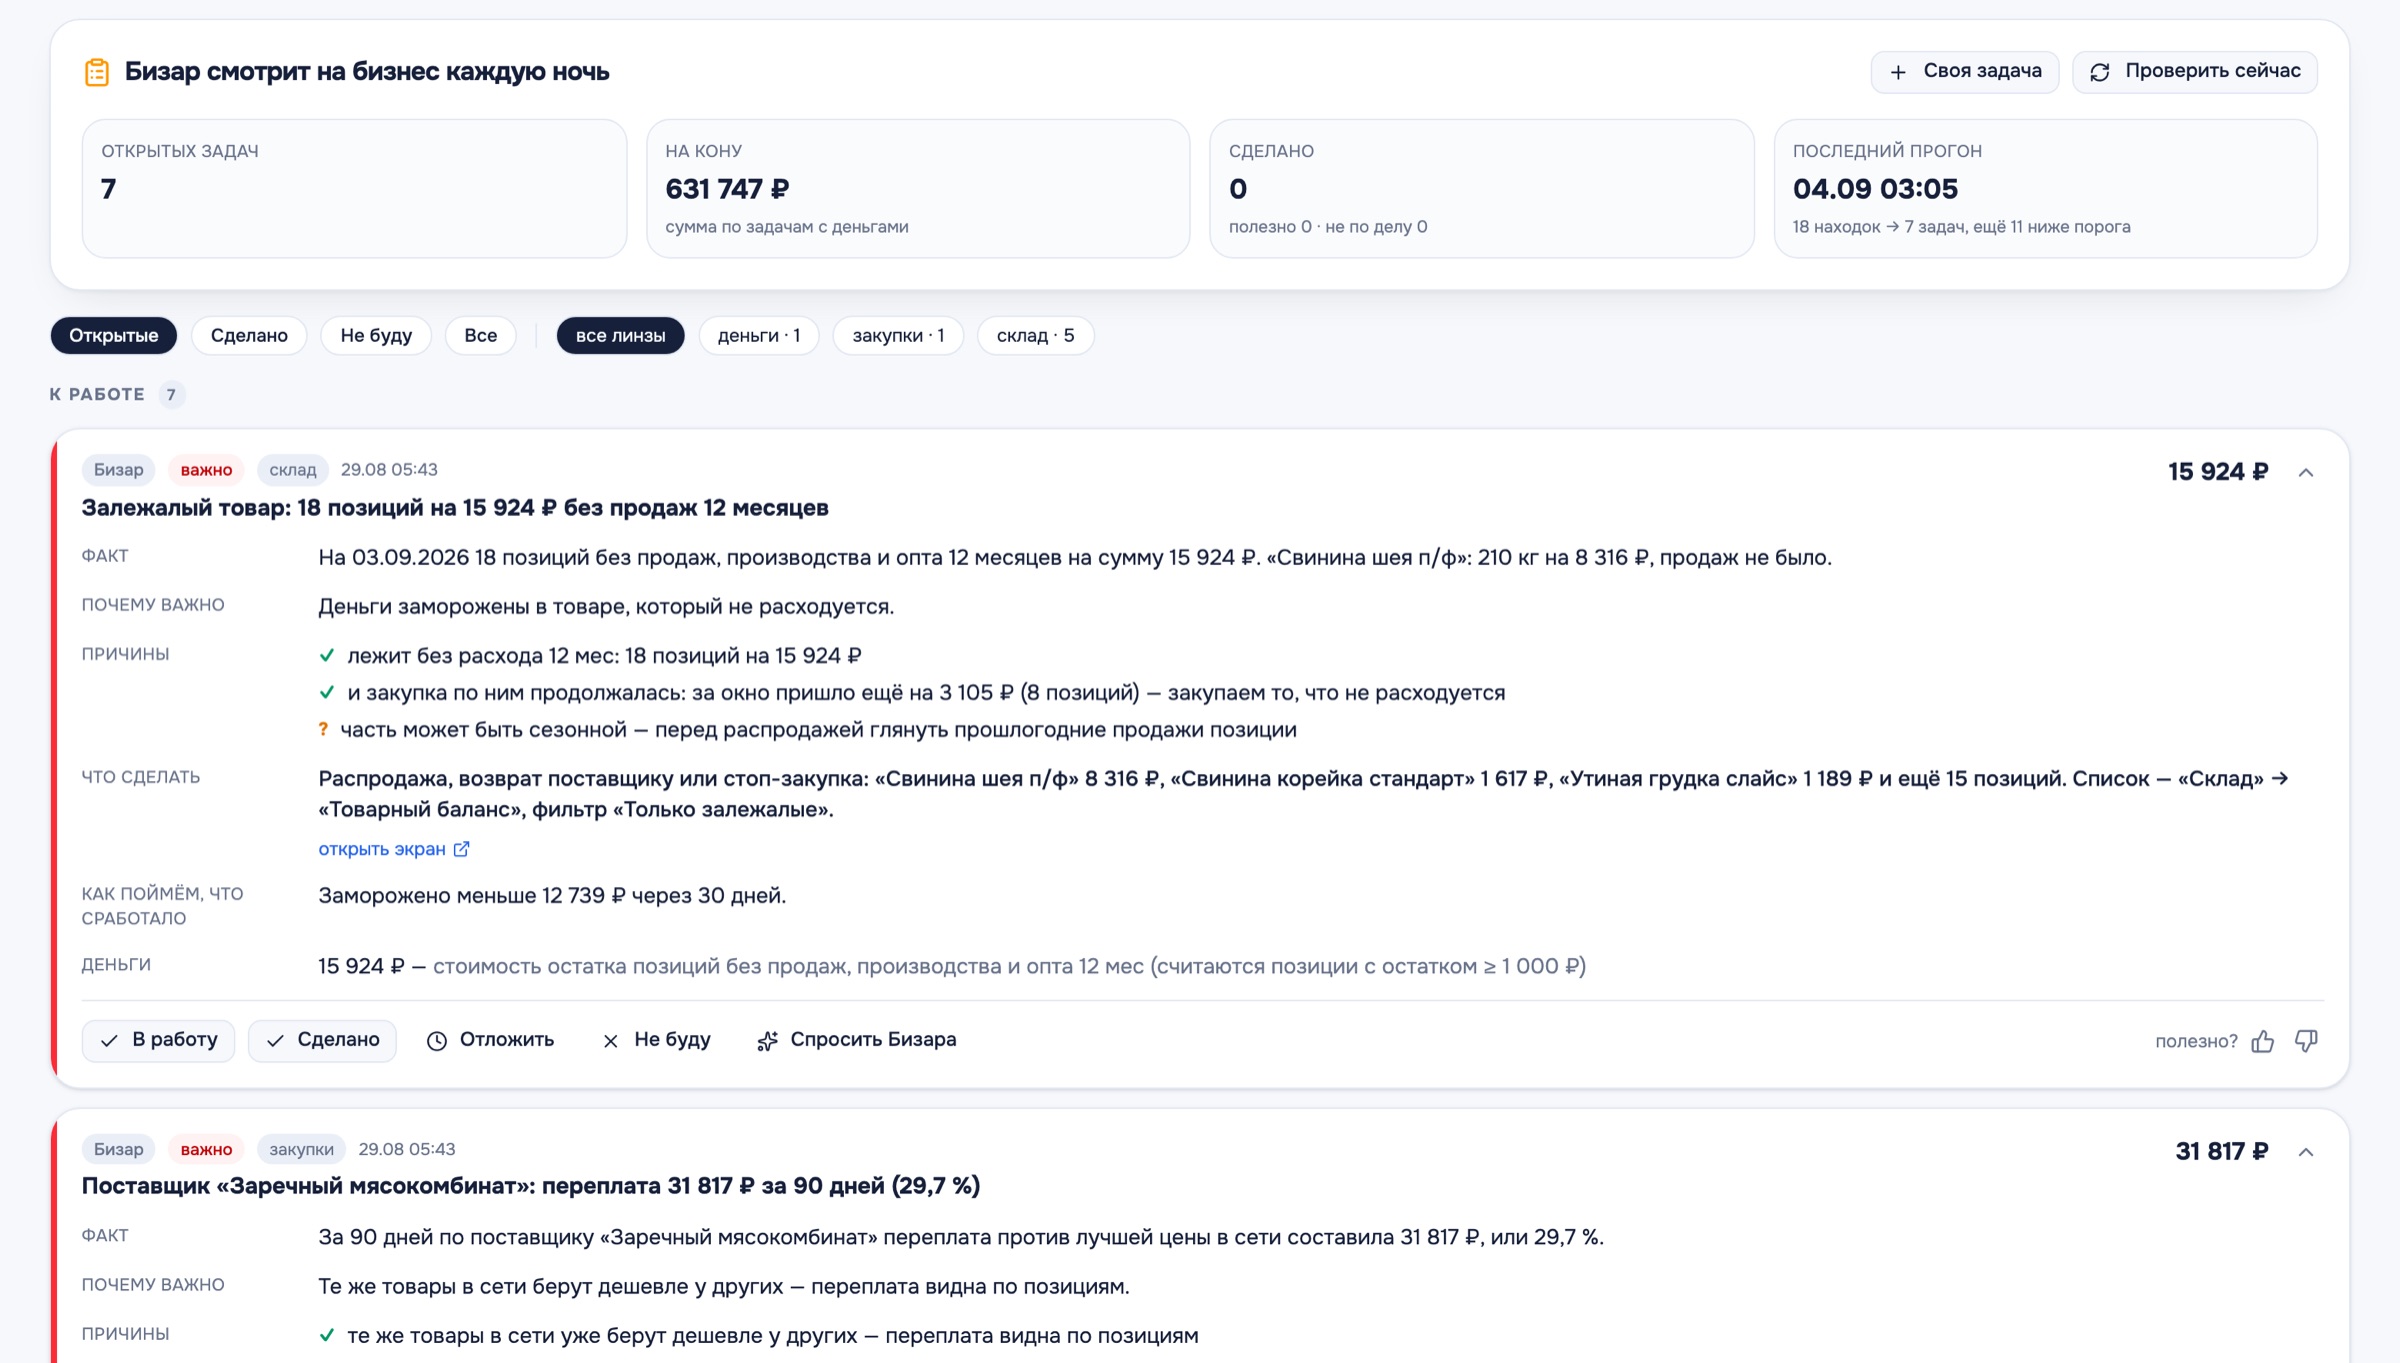This screenshot has height=1363, width=2400.
Task: Switch to the Все status tab
Action: (x=481, y=335)
